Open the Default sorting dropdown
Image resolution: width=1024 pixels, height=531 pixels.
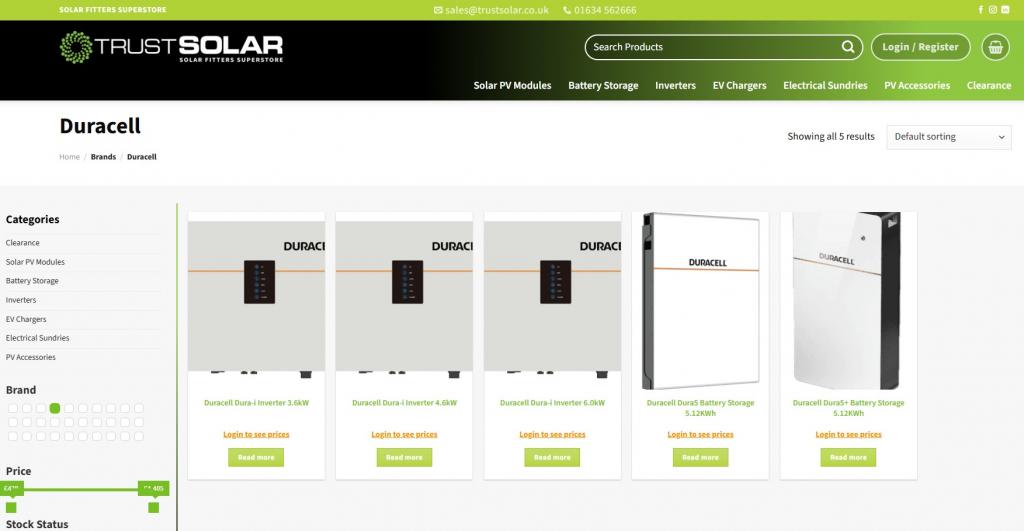coord(948,137)
